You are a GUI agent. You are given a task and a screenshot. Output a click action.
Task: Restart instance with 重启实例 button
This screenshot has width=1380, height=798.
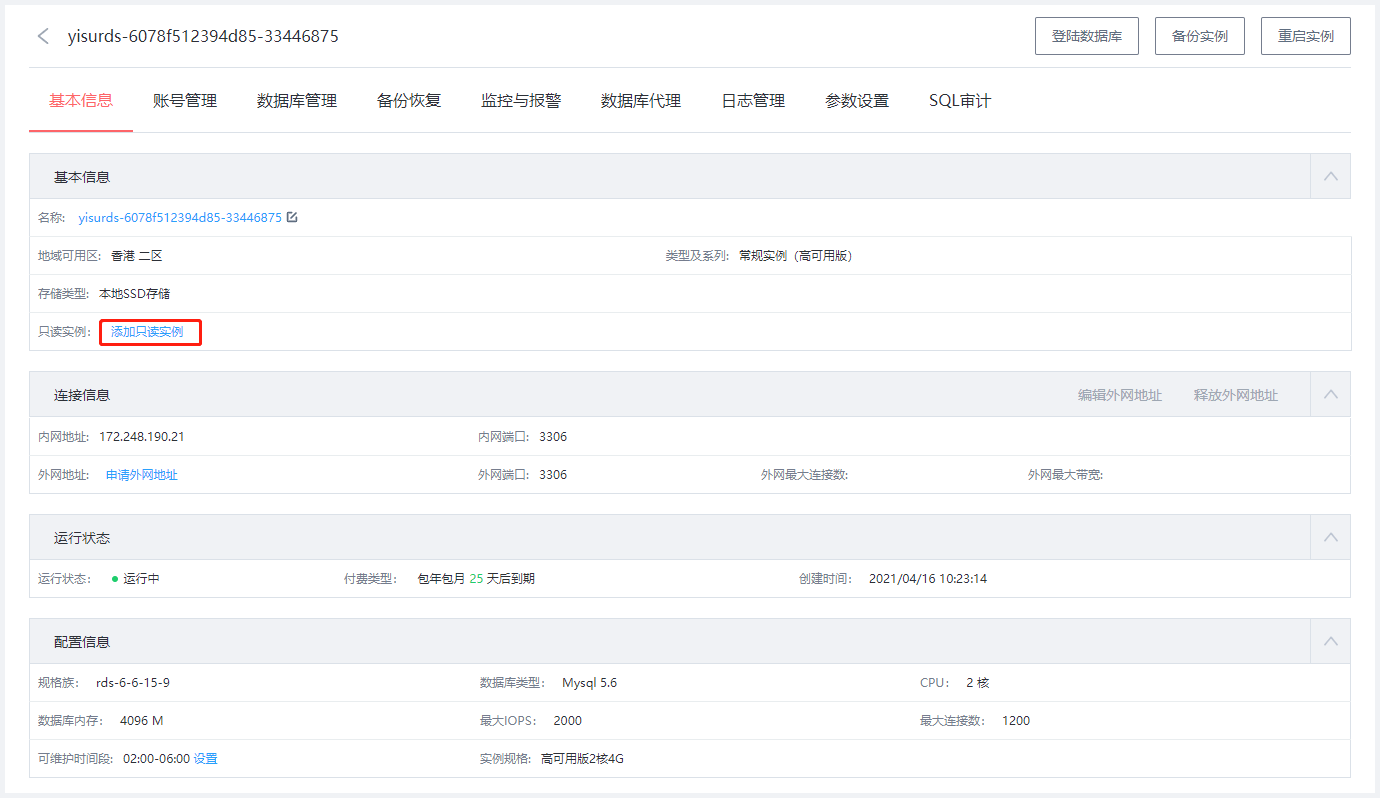point(1306,36)
